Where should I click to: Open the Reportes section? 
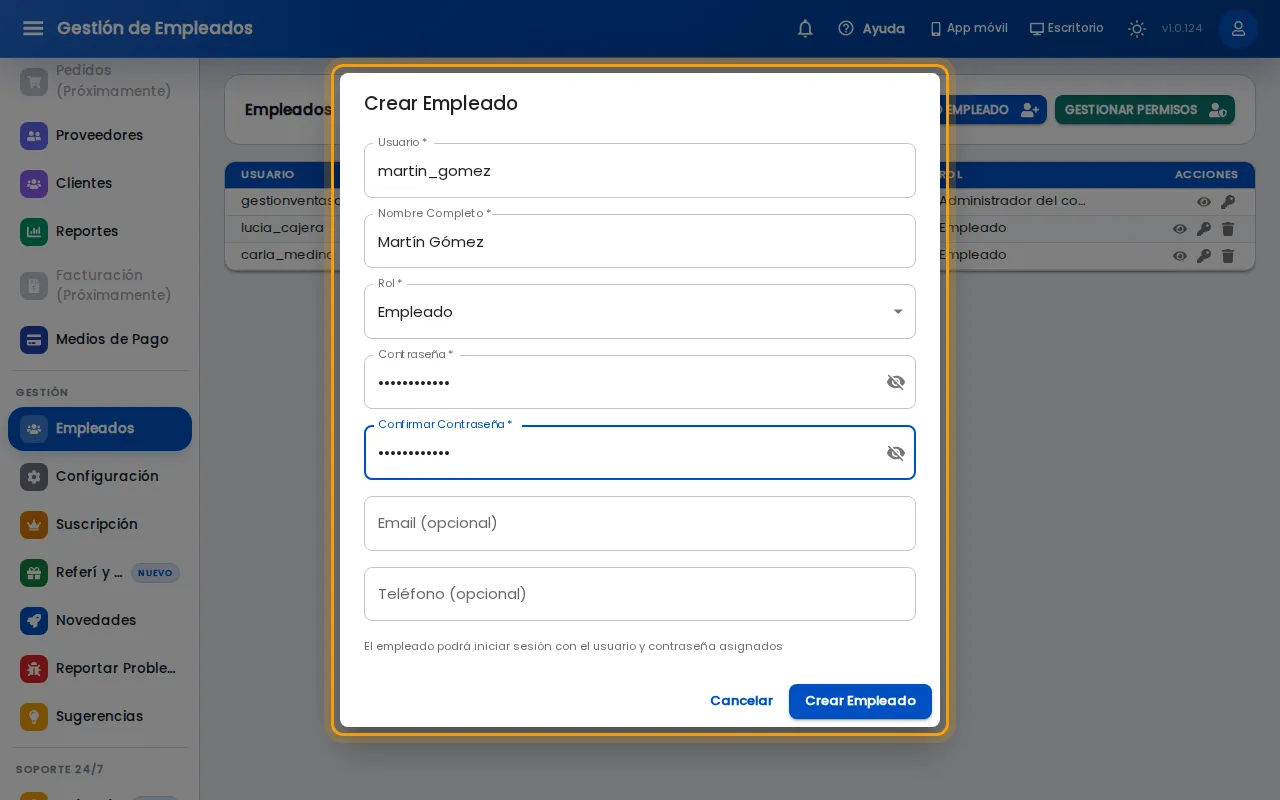coord(100,231)
